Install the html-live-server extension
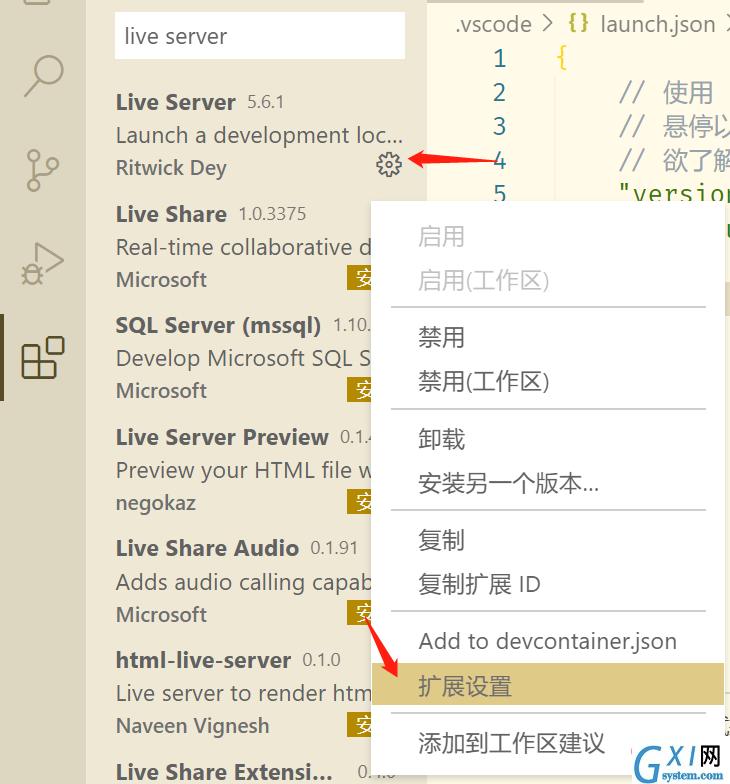 [360, 724]
